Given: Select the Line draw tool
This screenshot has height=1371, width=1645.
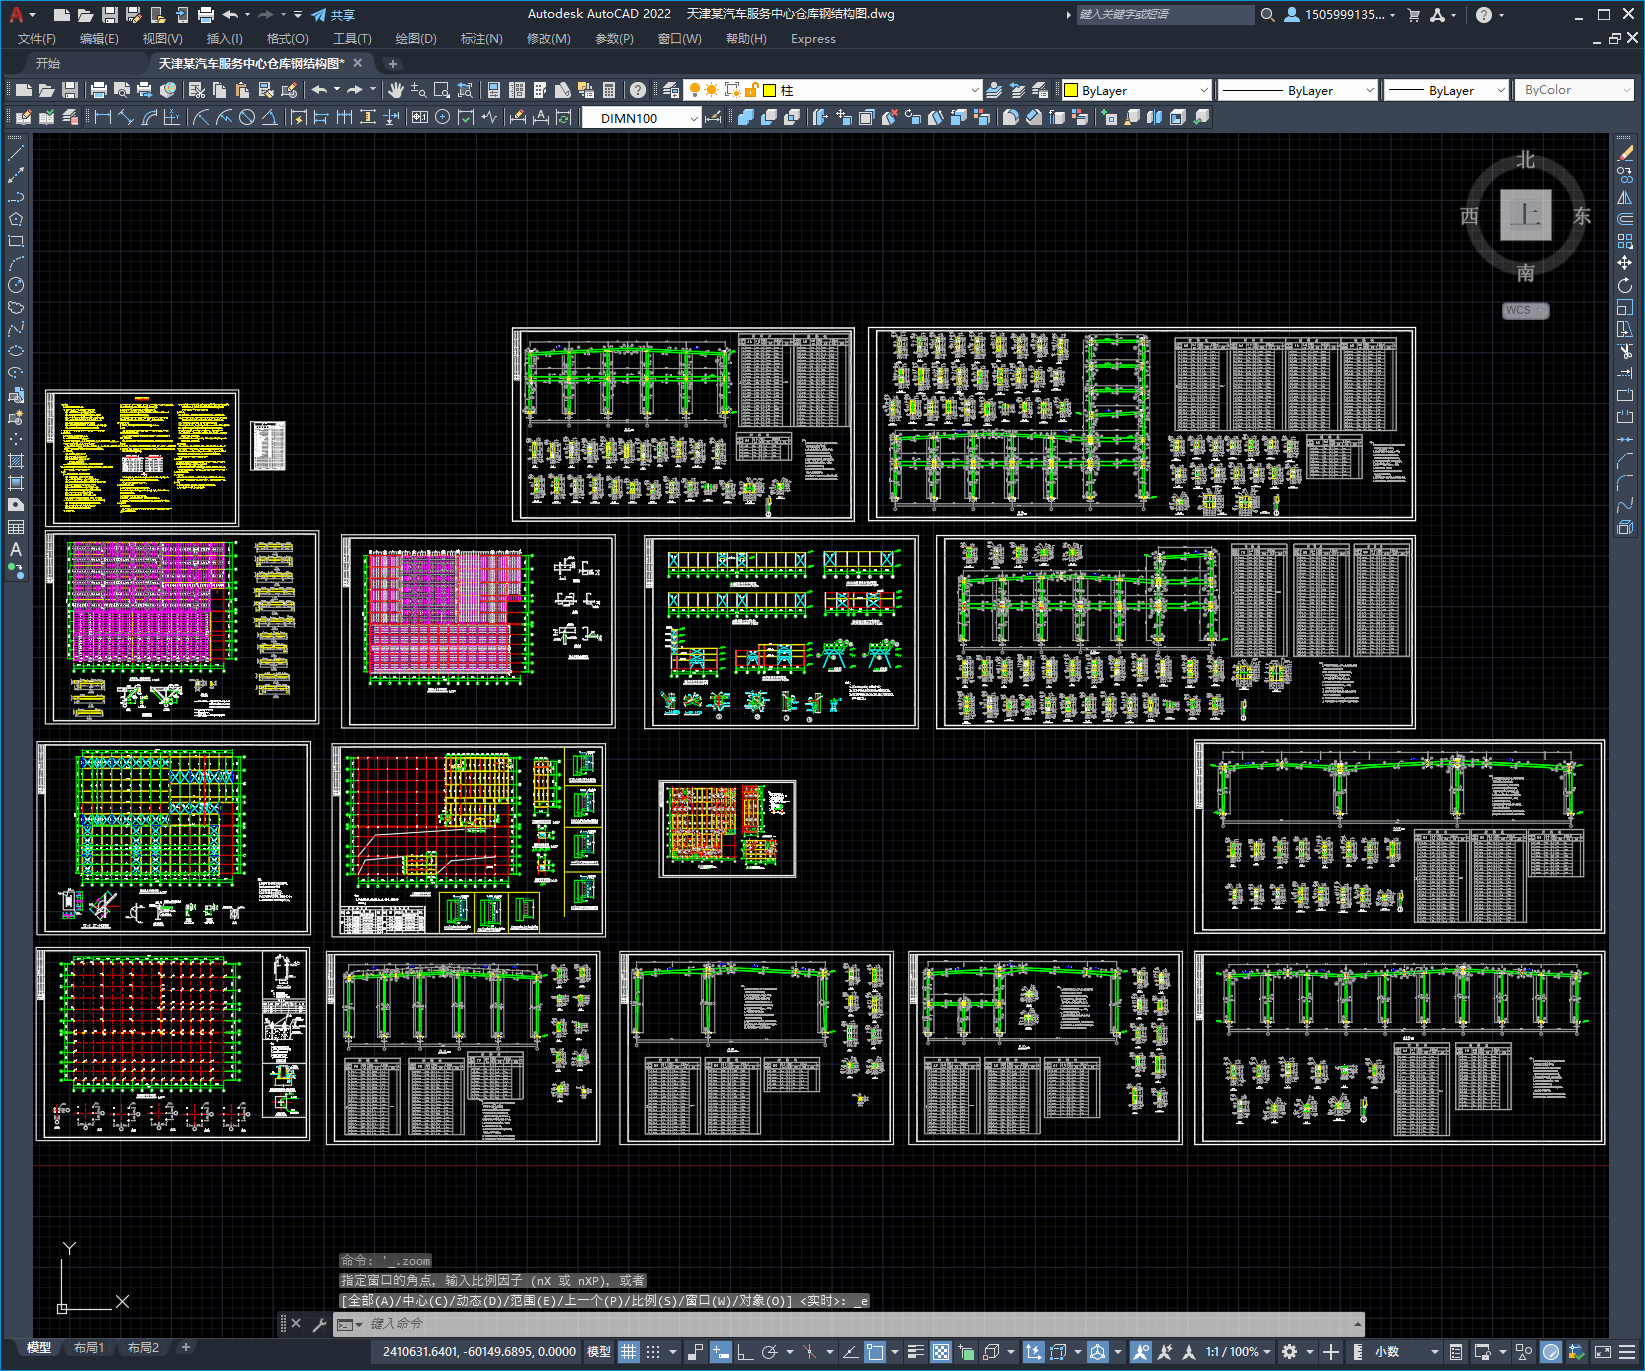Looking at the screenshot, I should [x=16, y=153].
